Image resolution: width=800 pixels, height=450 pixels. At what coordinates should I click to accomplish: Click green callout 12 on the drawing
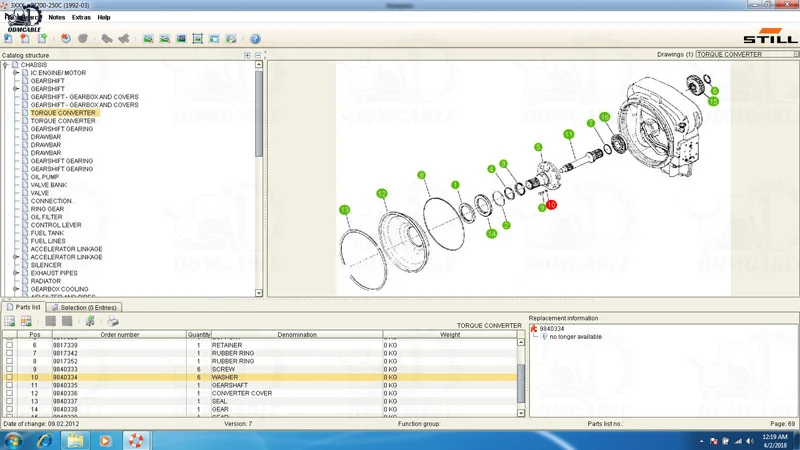[x=382, y=193]
